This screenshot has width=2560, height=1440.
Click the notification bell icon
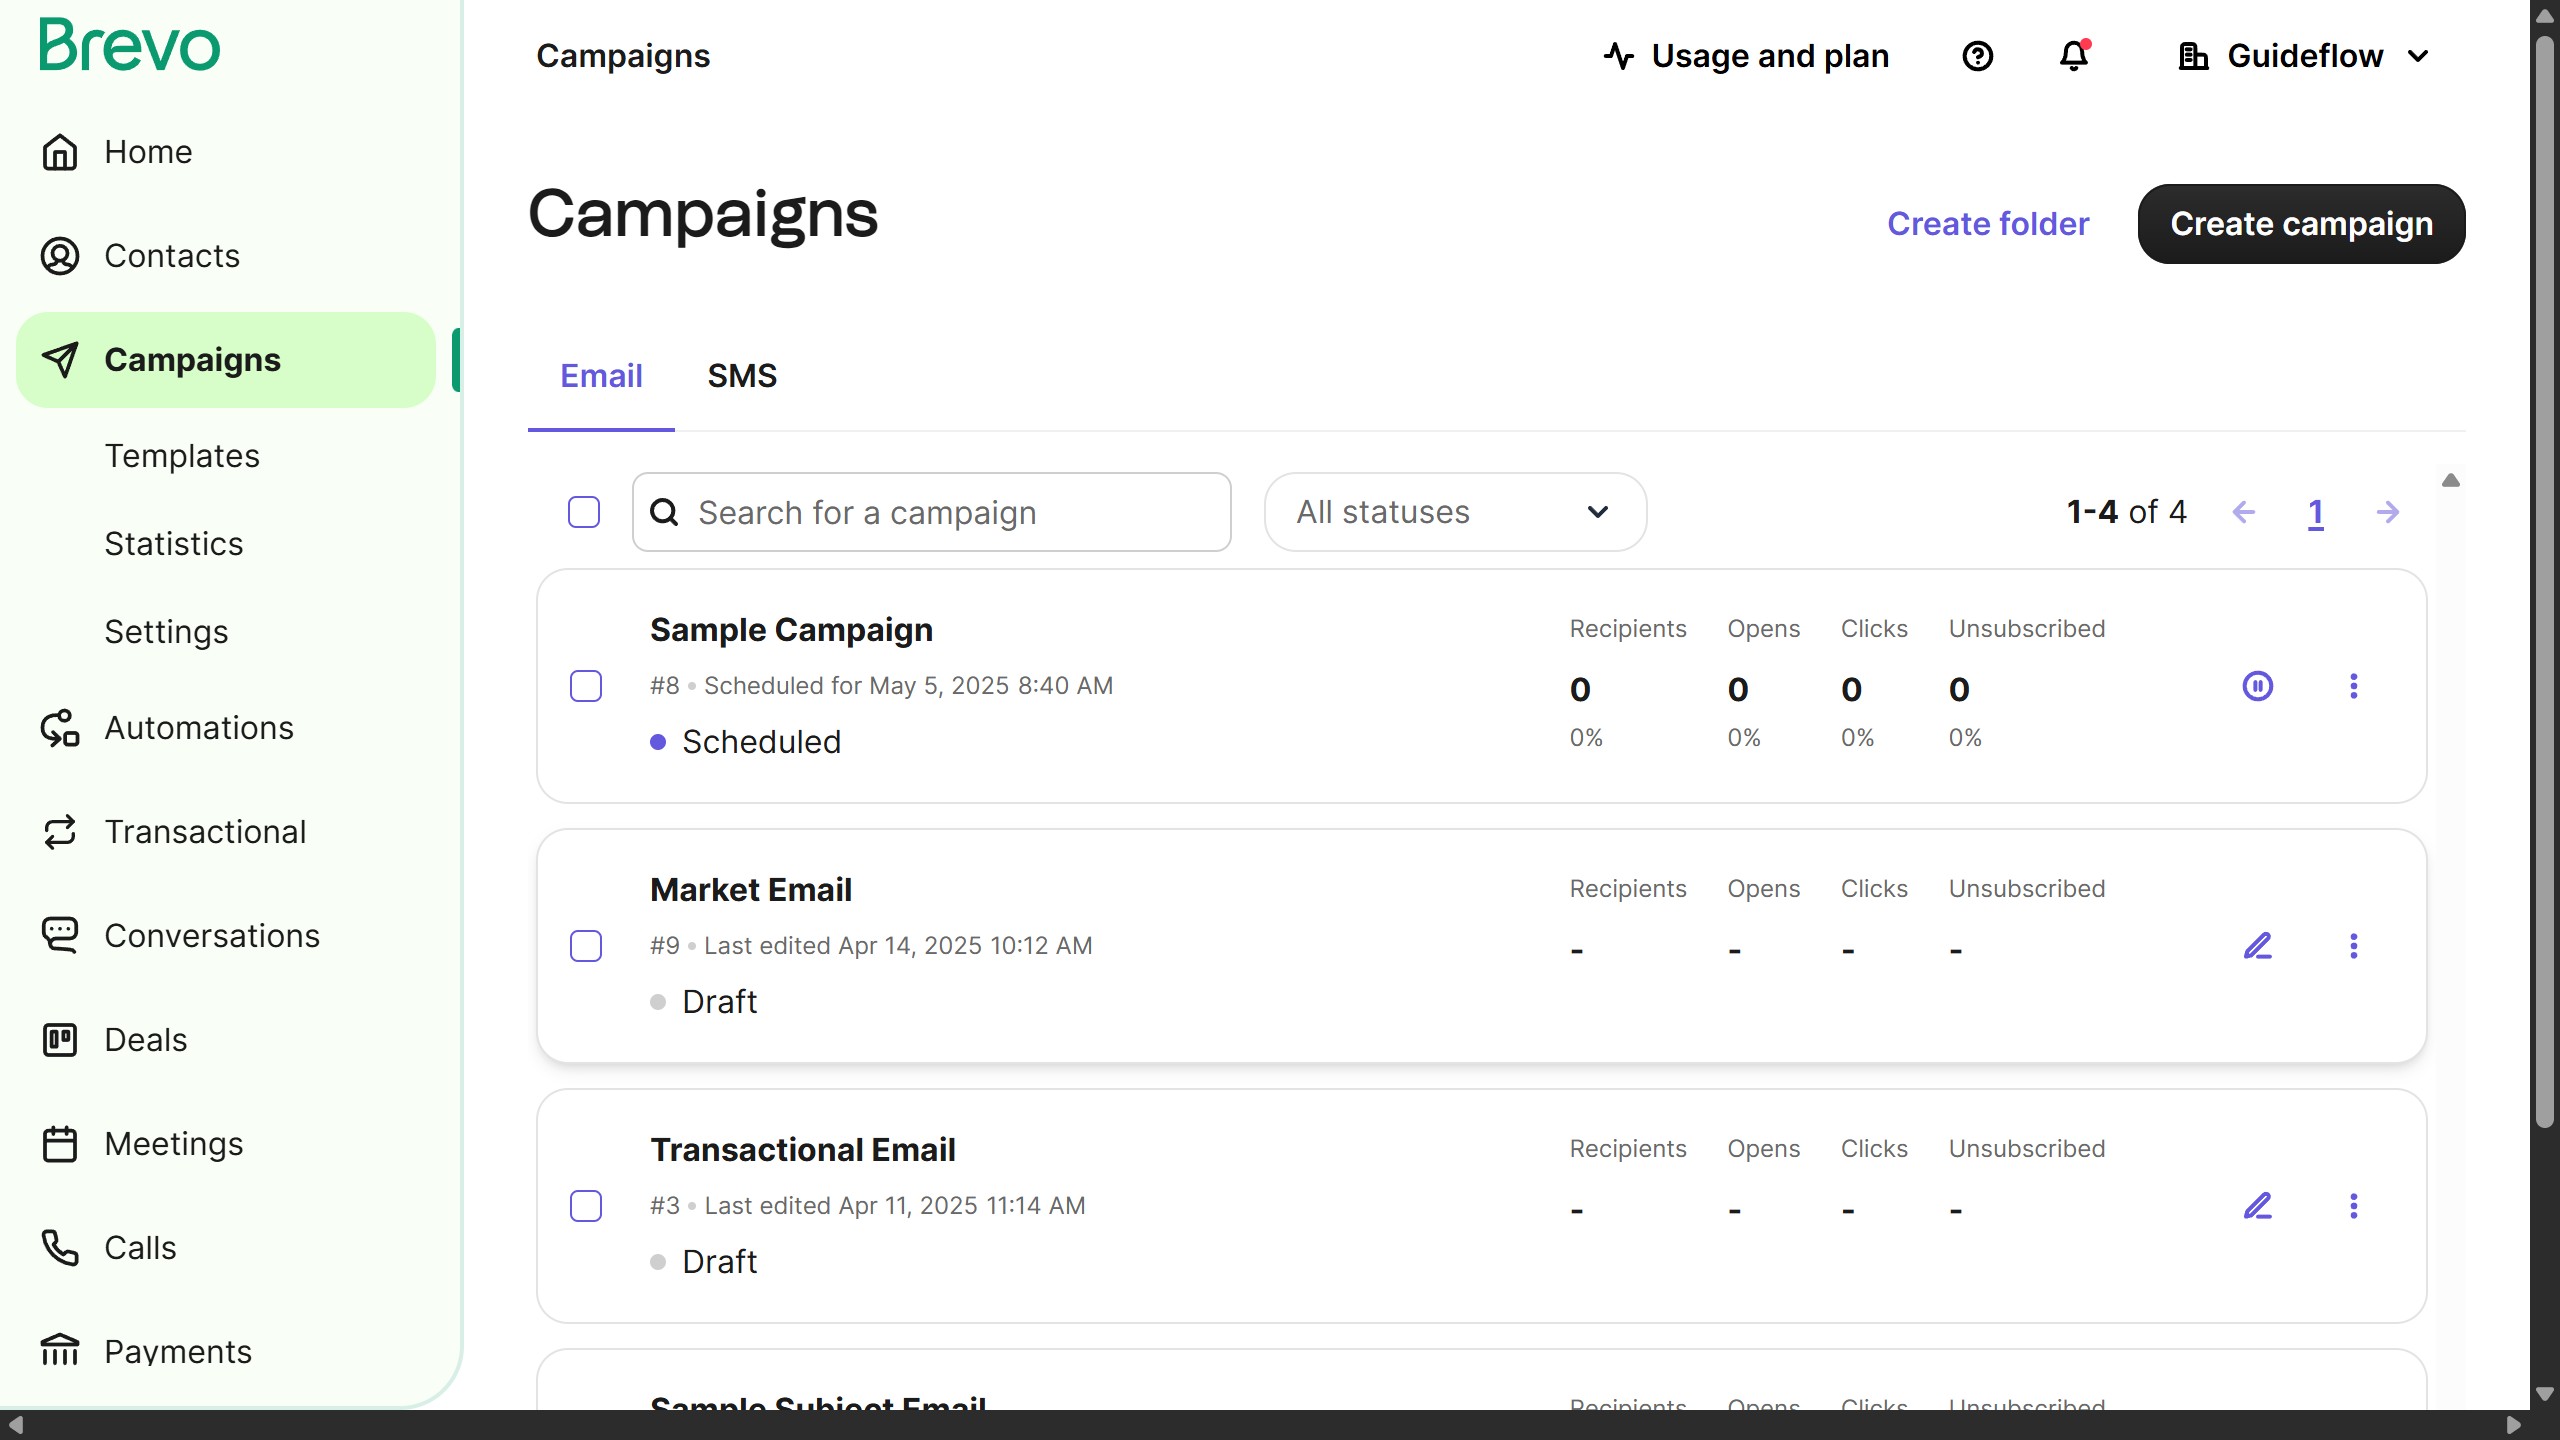click(x=2074, y=56)
